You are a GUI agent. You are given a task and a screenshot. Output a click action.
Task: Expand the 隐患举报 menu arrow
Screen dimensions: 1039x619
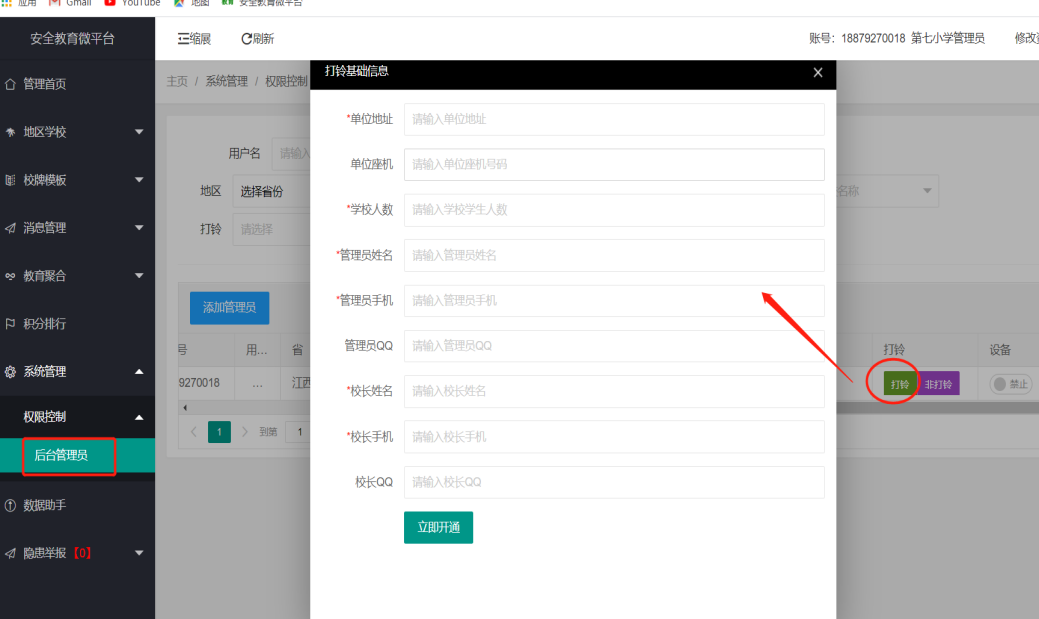(139, 553)
